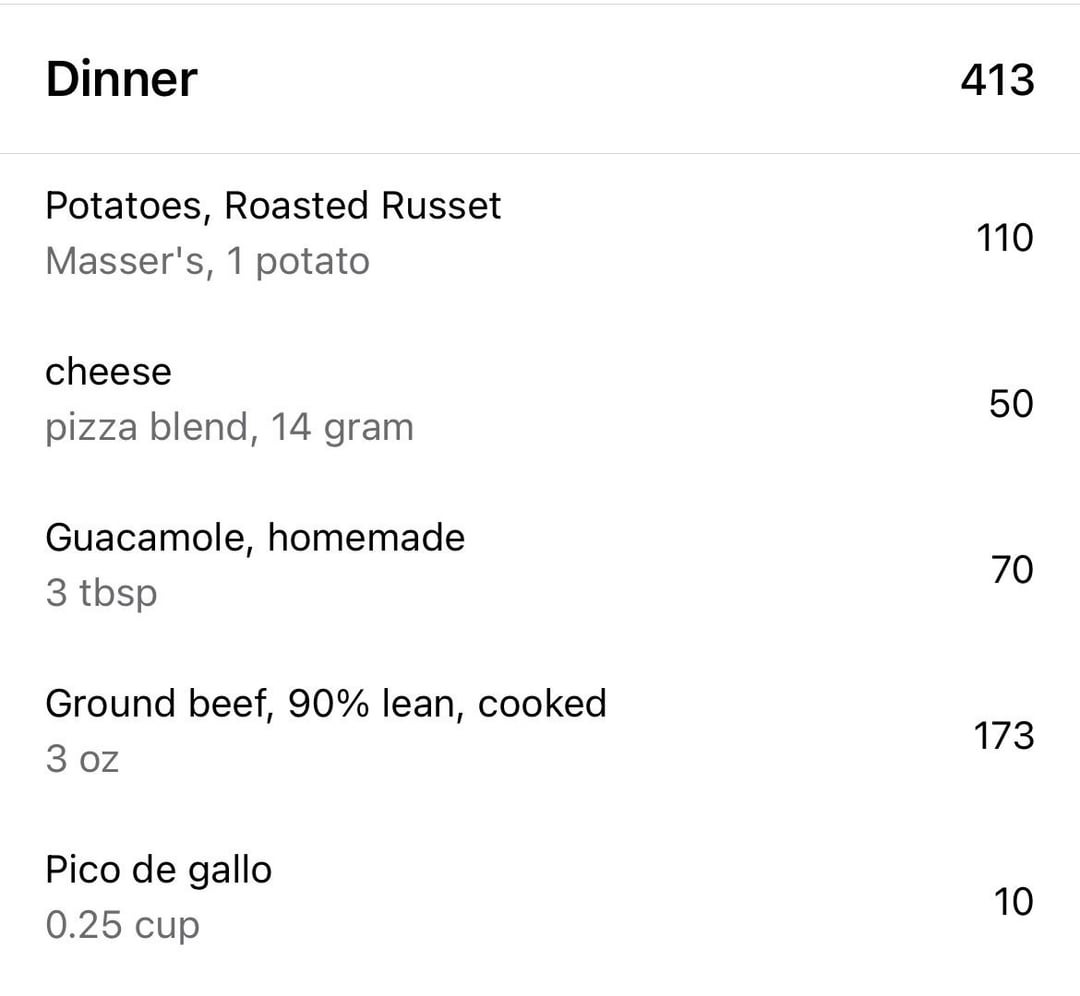Click the word cooked in beef entry
Screen dimensions: 1080x996
(x=542, y=704)
